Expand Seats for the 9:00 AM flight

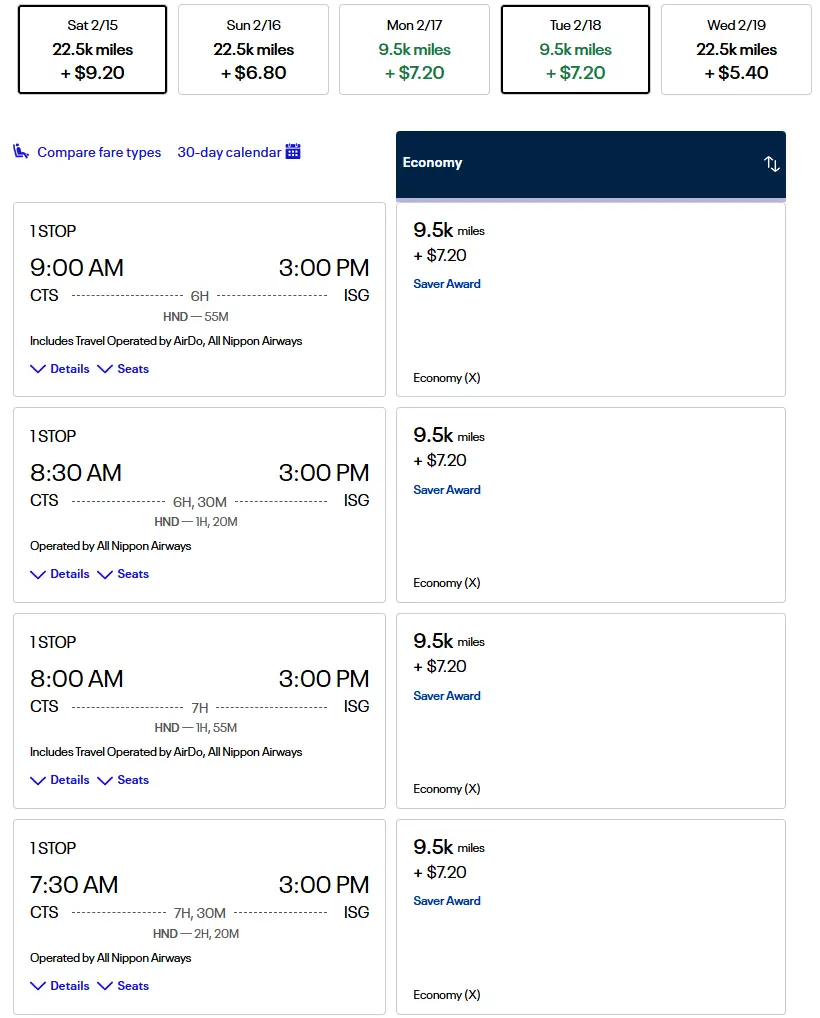click(123, 369)
